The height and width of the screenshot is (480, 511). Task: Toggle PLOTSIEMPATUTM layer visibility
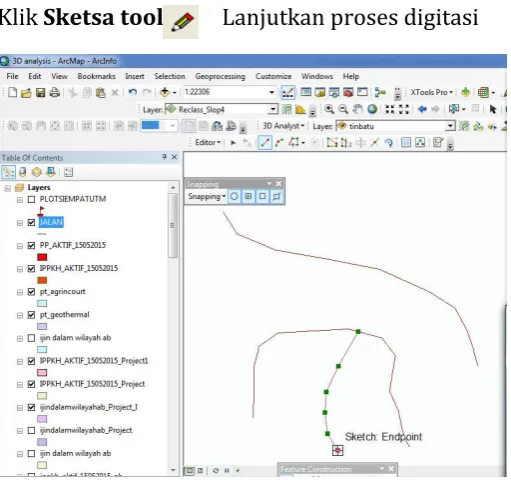[x=31, y=199]
